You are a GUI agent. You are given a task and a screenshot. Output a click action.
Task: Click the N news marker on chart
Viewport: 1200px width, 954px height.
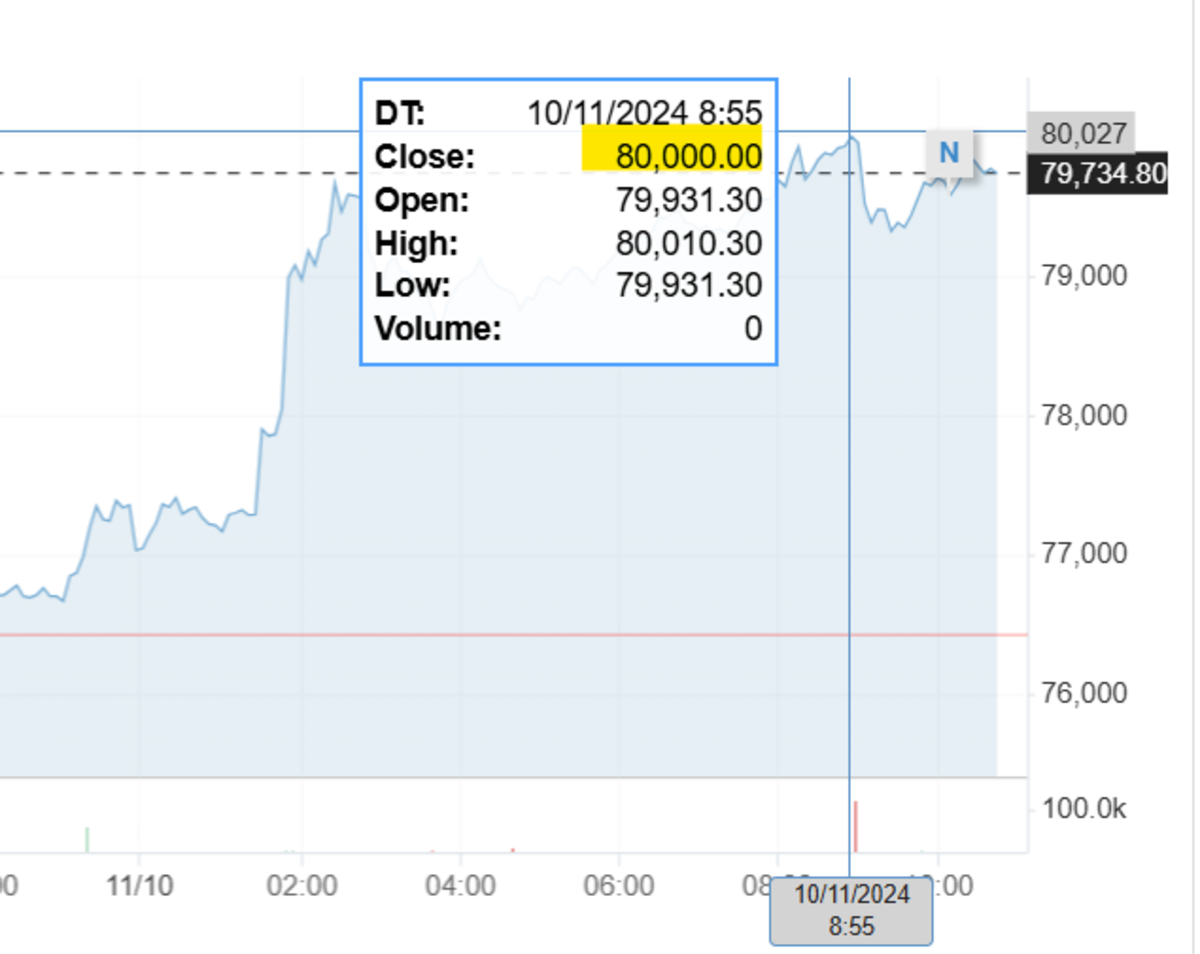948,153
